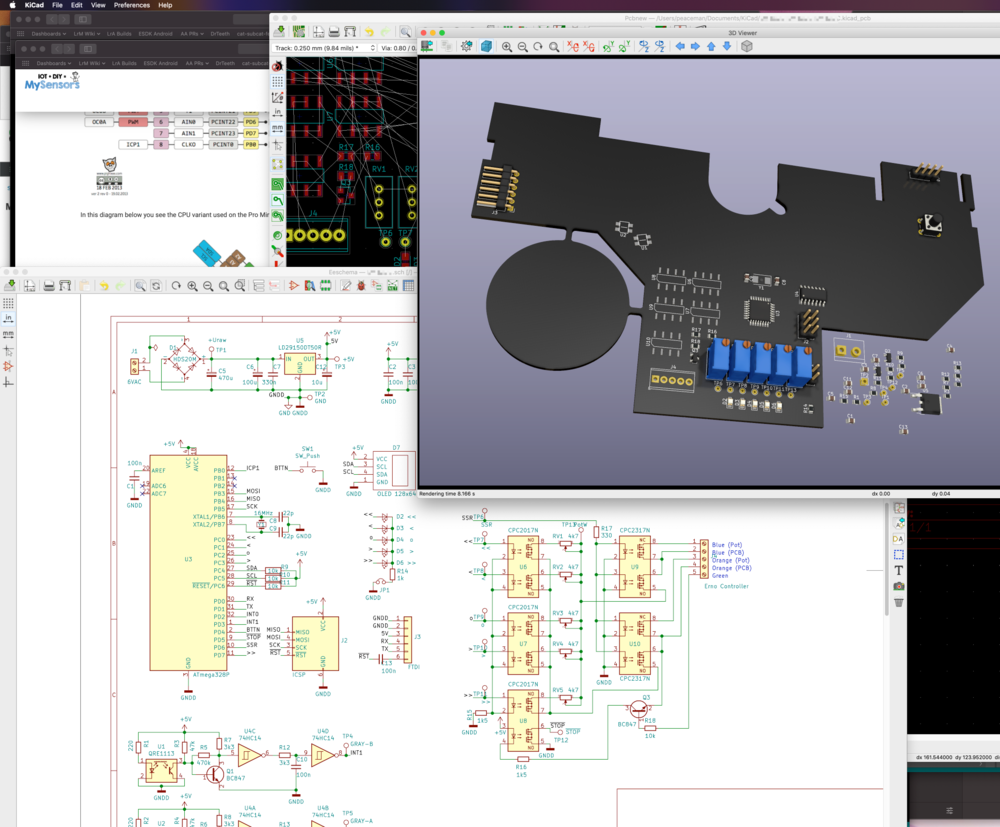The height and width of the screenshot is (827, 1000).
Task: Toggle grid display in the schematic editor
Action: (x=8, y=302)
